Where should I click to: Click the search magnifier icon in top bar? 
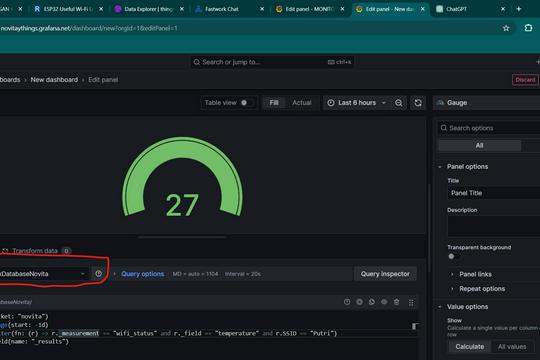point(197,62)
